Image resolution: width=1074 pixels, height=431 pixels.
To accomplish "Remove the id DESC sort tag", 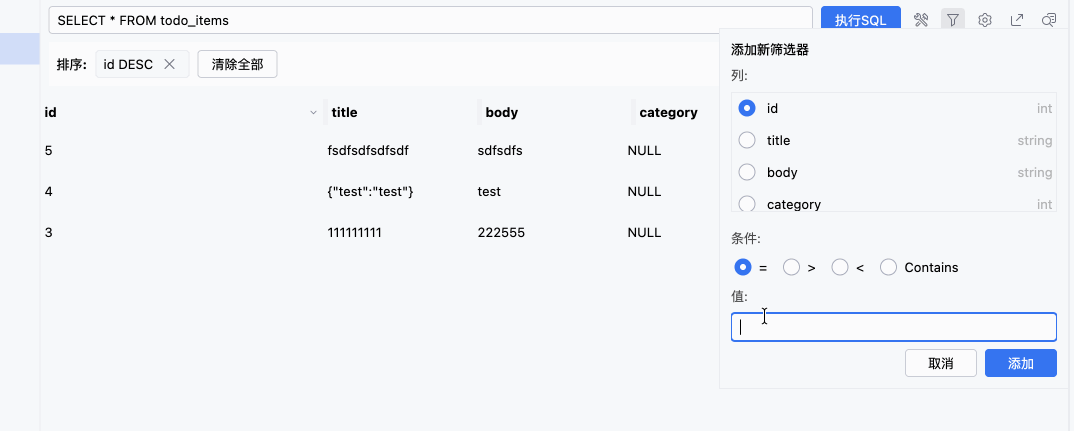I will [170, 65].
